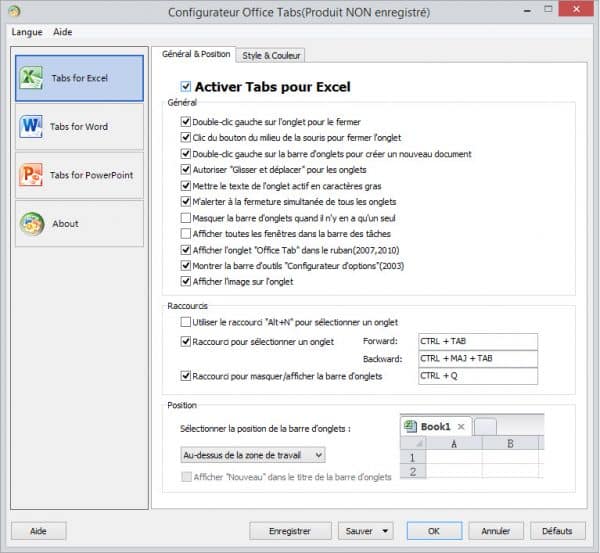Toggle Clic du bouton du milieu pour fermer l'onglet
The image size is (600, 553).
tap(186, 137)
